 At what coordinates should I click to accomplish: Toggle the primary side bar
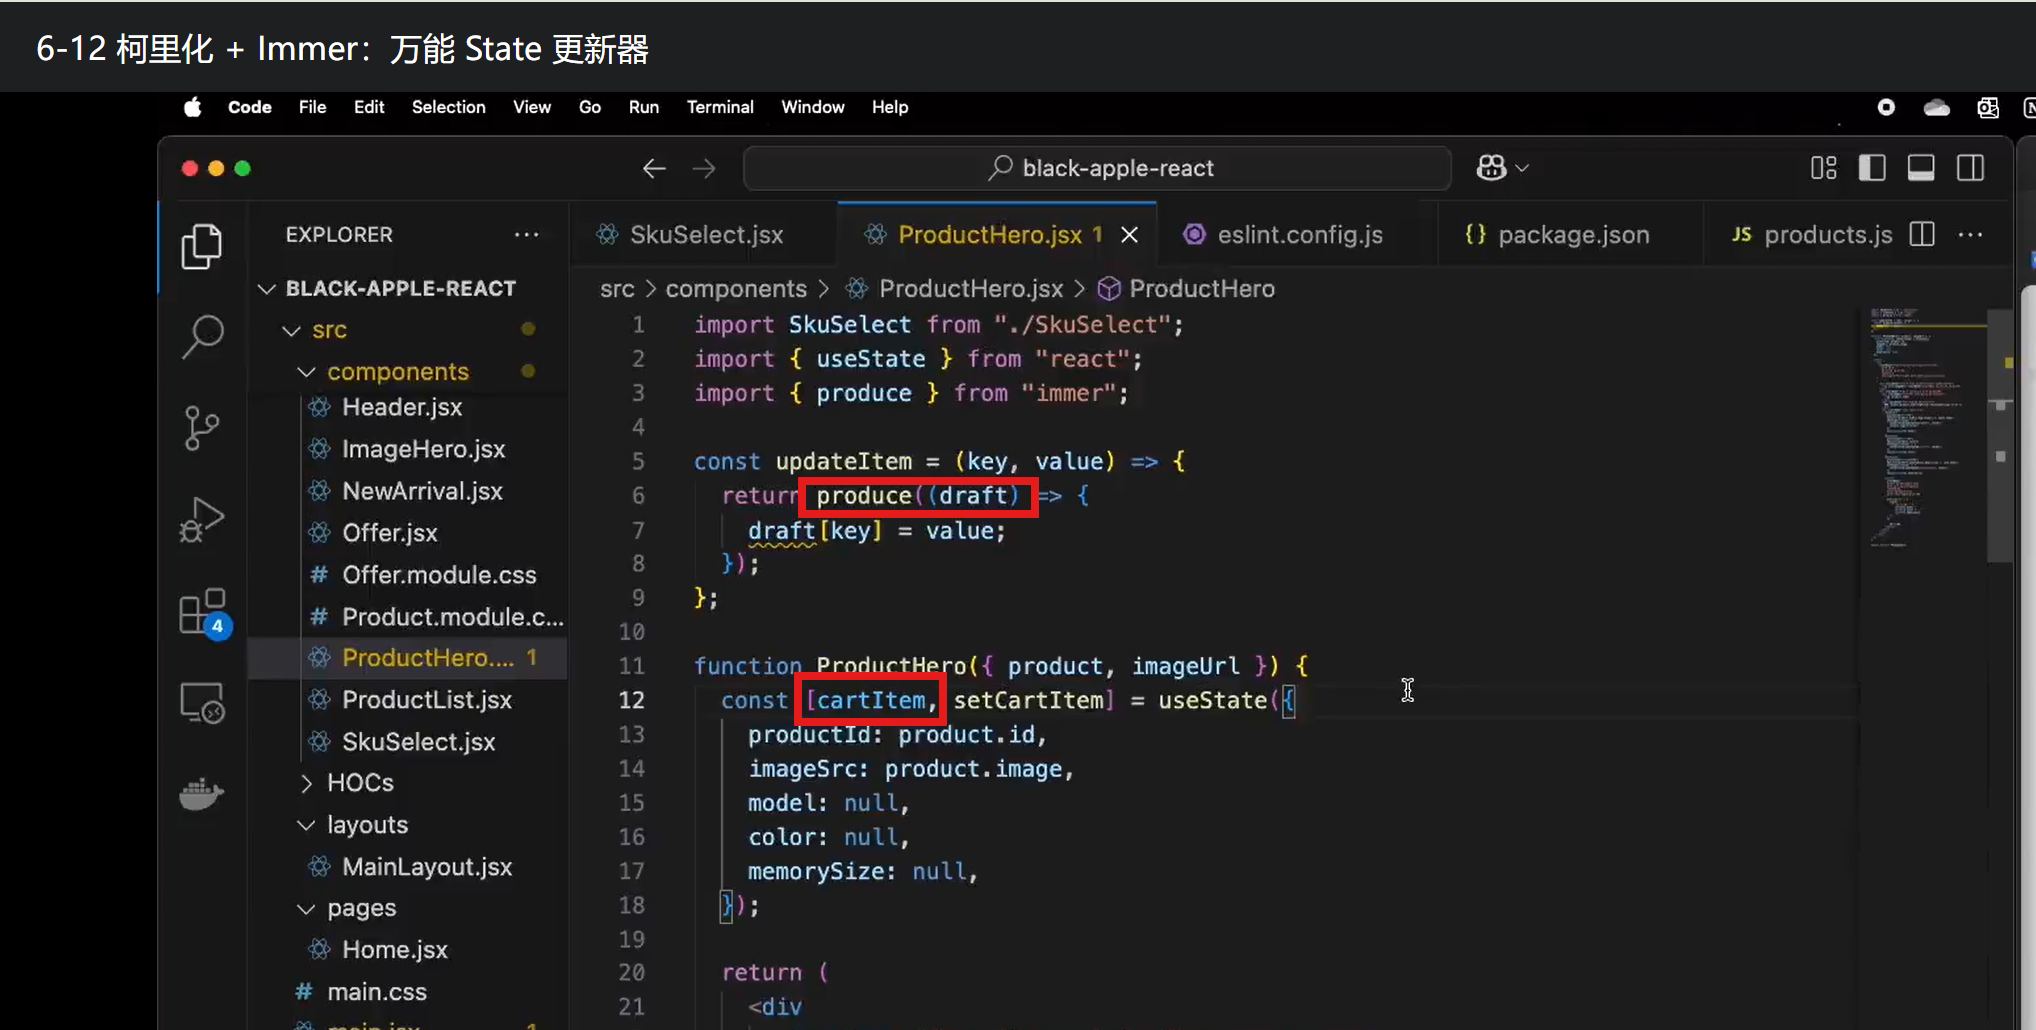point(1872,168)
